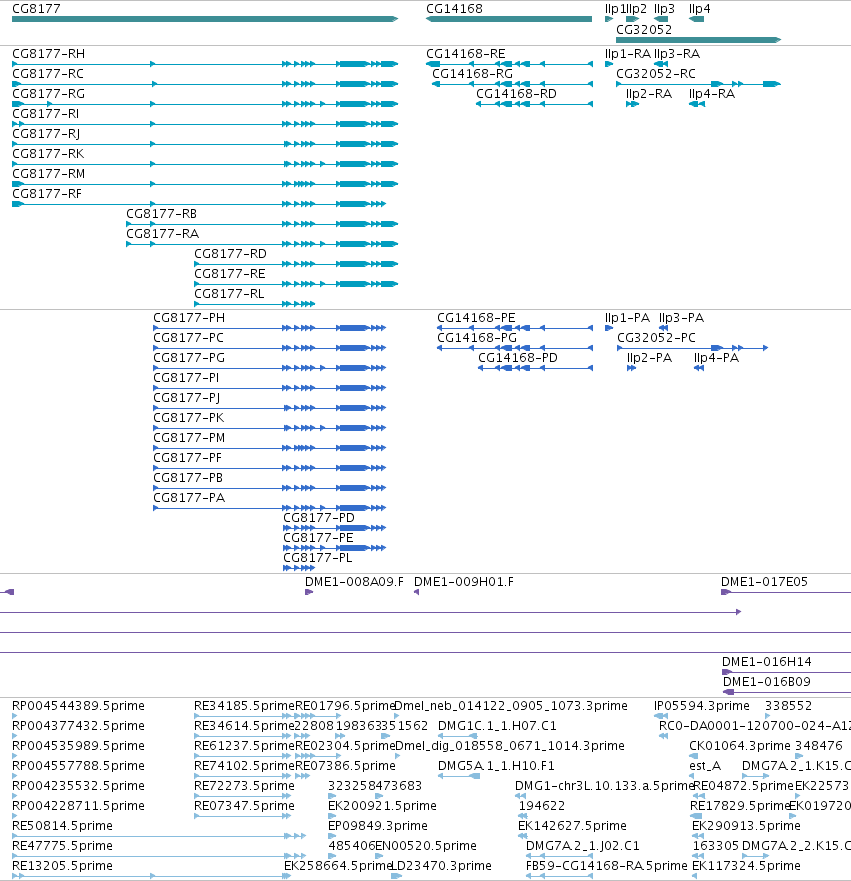The width and height of the screenshot is (851, 881).
Task: Select EST RE50814.5prime
Action: coord(62,826)
